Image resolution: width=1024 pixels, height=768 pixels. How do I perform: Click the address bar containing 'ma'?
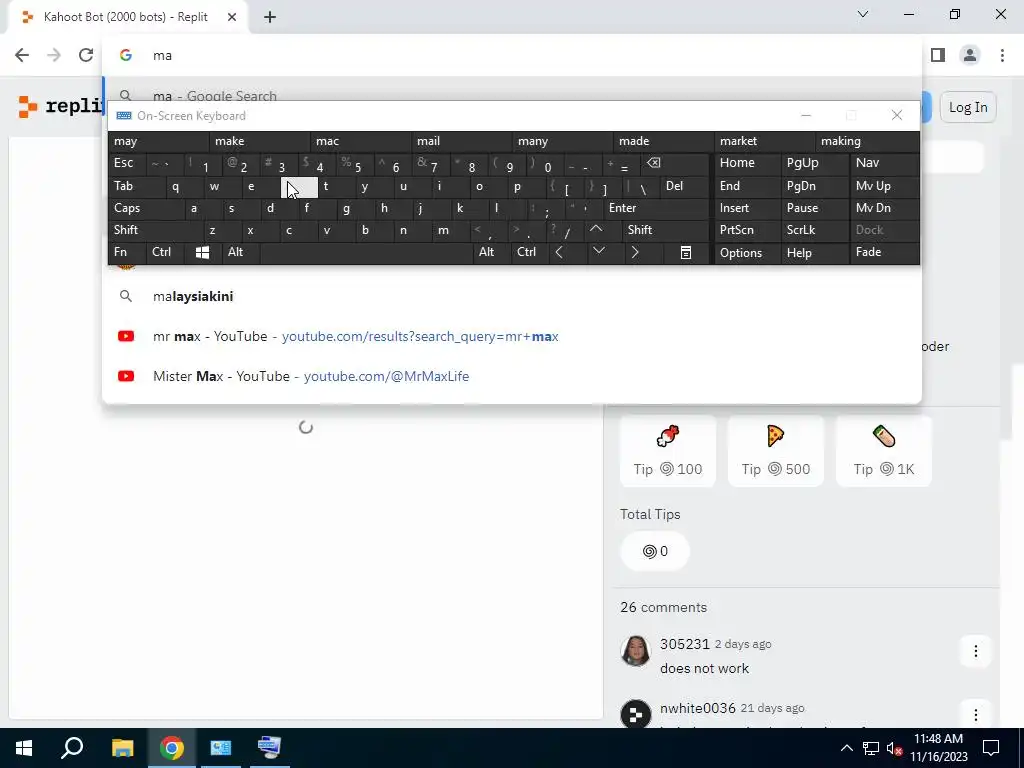coord(511,56)
